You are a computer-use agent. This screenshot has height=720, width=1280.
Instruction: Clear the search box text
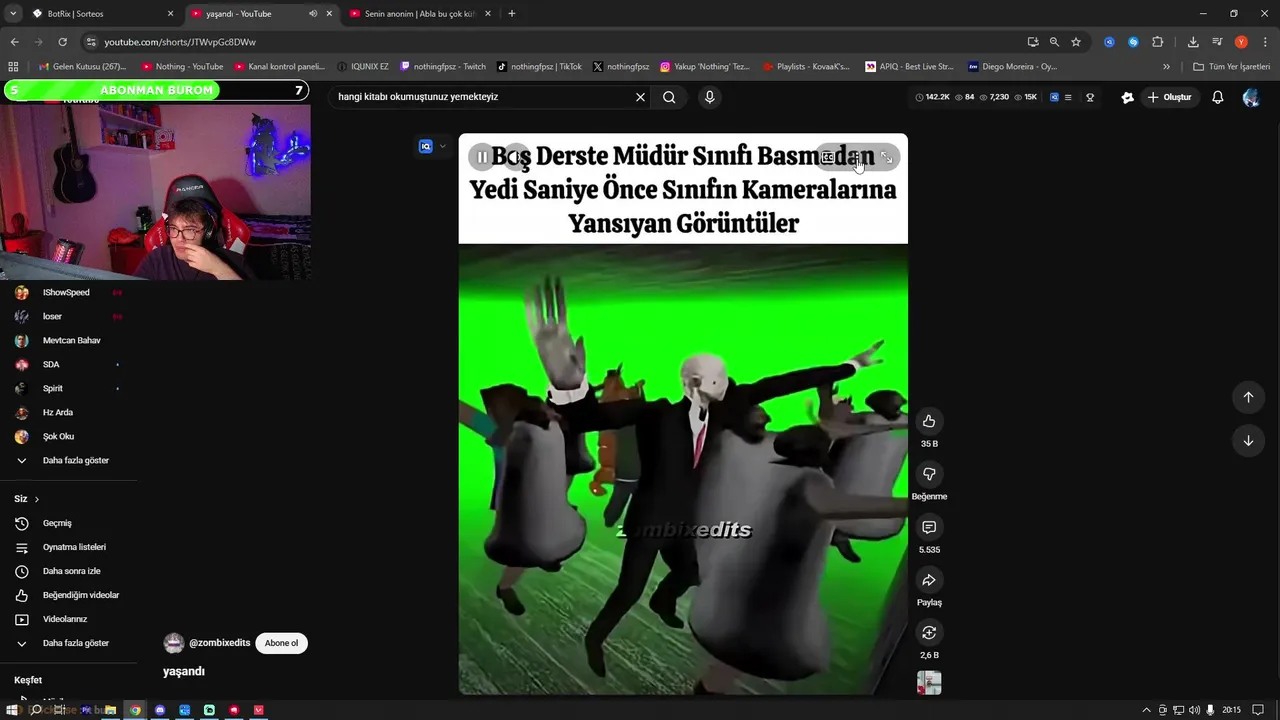coord(640,97)
